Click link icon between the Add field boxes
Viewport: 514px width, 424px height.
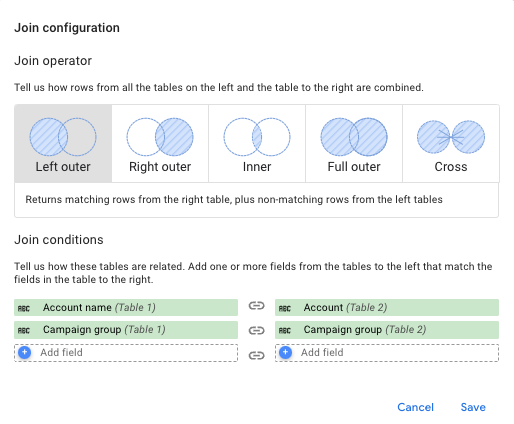[x=256, y=356]
